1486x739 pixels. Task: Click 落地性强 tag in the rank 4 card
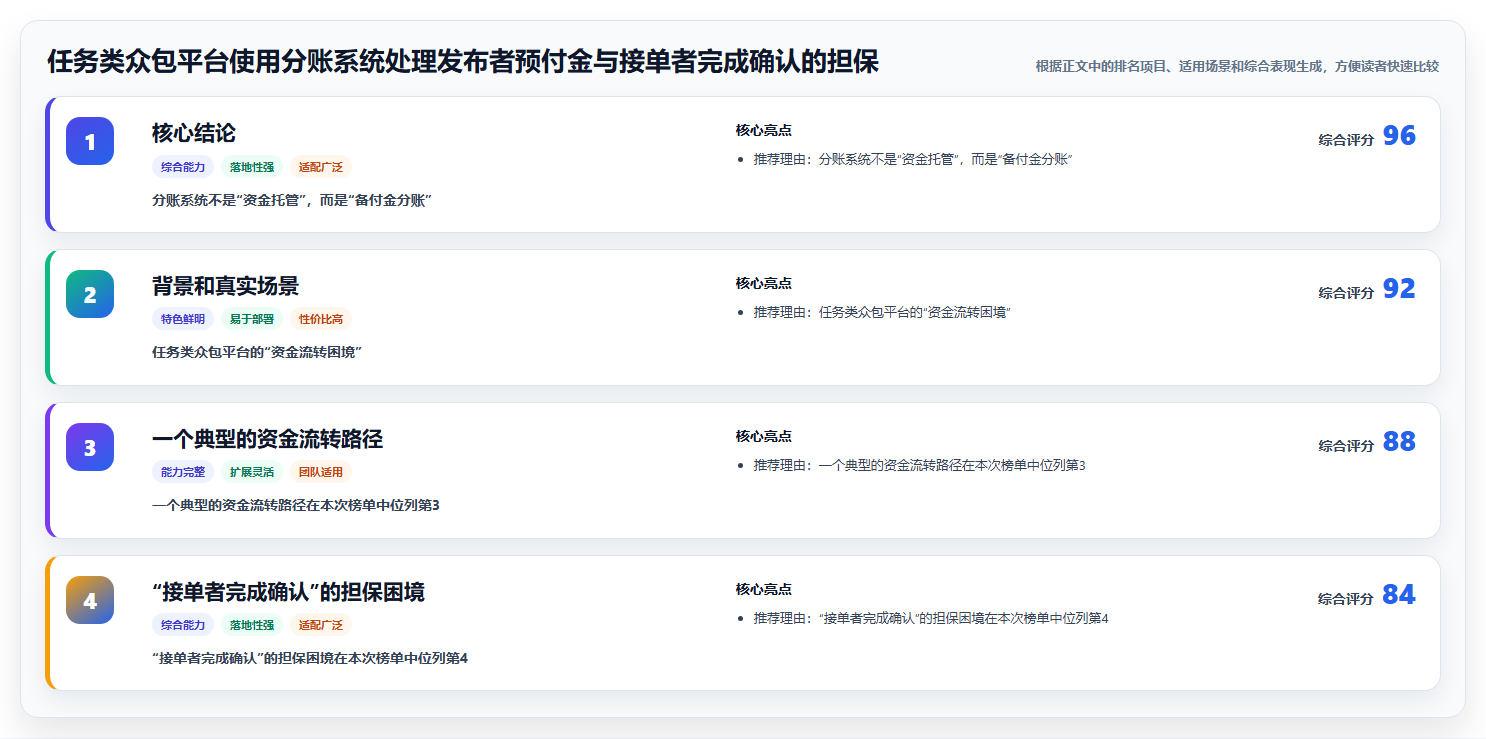[252, 626]
